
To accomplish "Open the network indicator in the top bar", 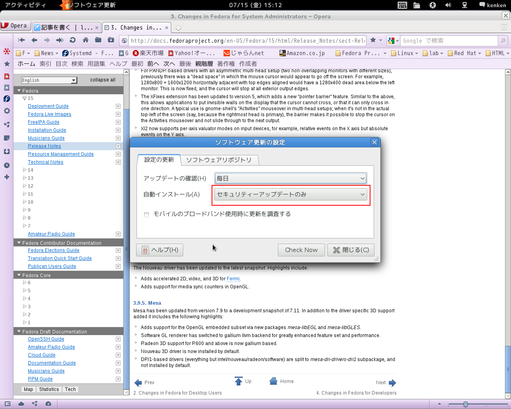I will (464, 5).
